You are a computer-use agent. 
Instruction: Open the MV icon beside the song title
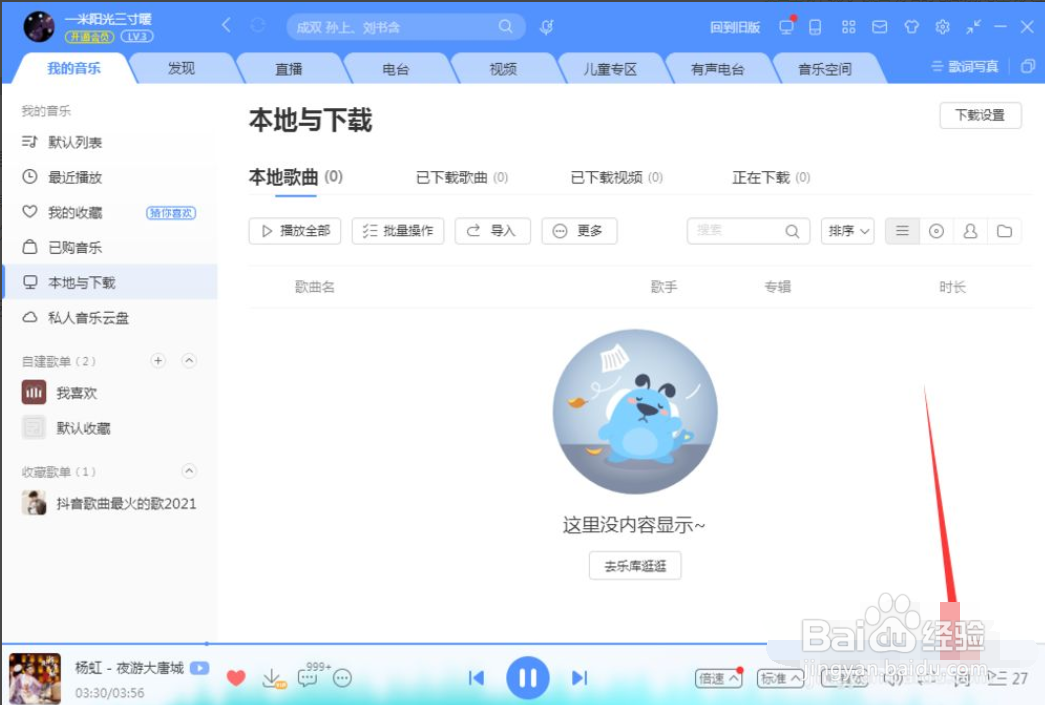(199, 668)
